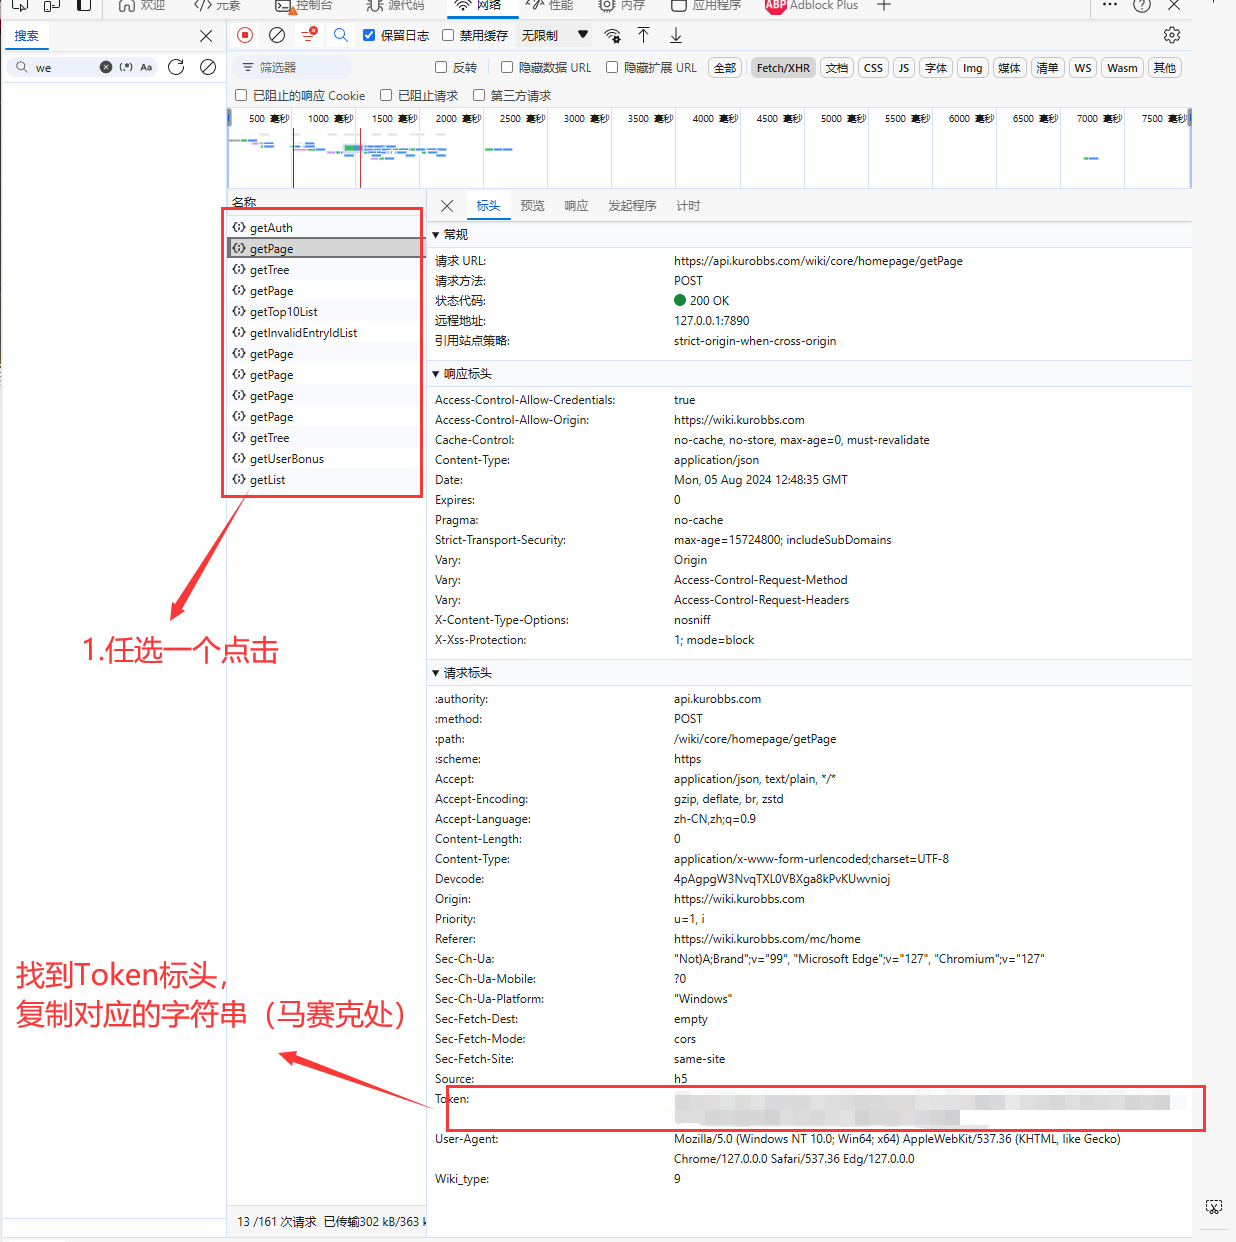Select the getUserBonus request
The width and height of the screenshot is (1236, 1242).
[325, 459]
